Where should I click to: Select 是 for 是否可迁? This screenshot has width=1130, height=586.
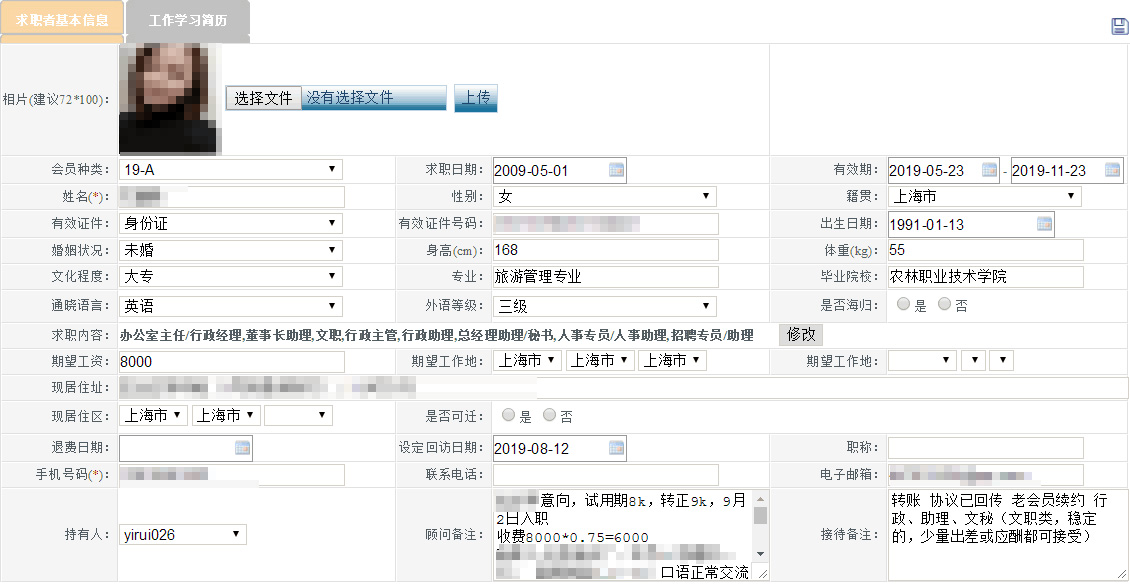508,414
